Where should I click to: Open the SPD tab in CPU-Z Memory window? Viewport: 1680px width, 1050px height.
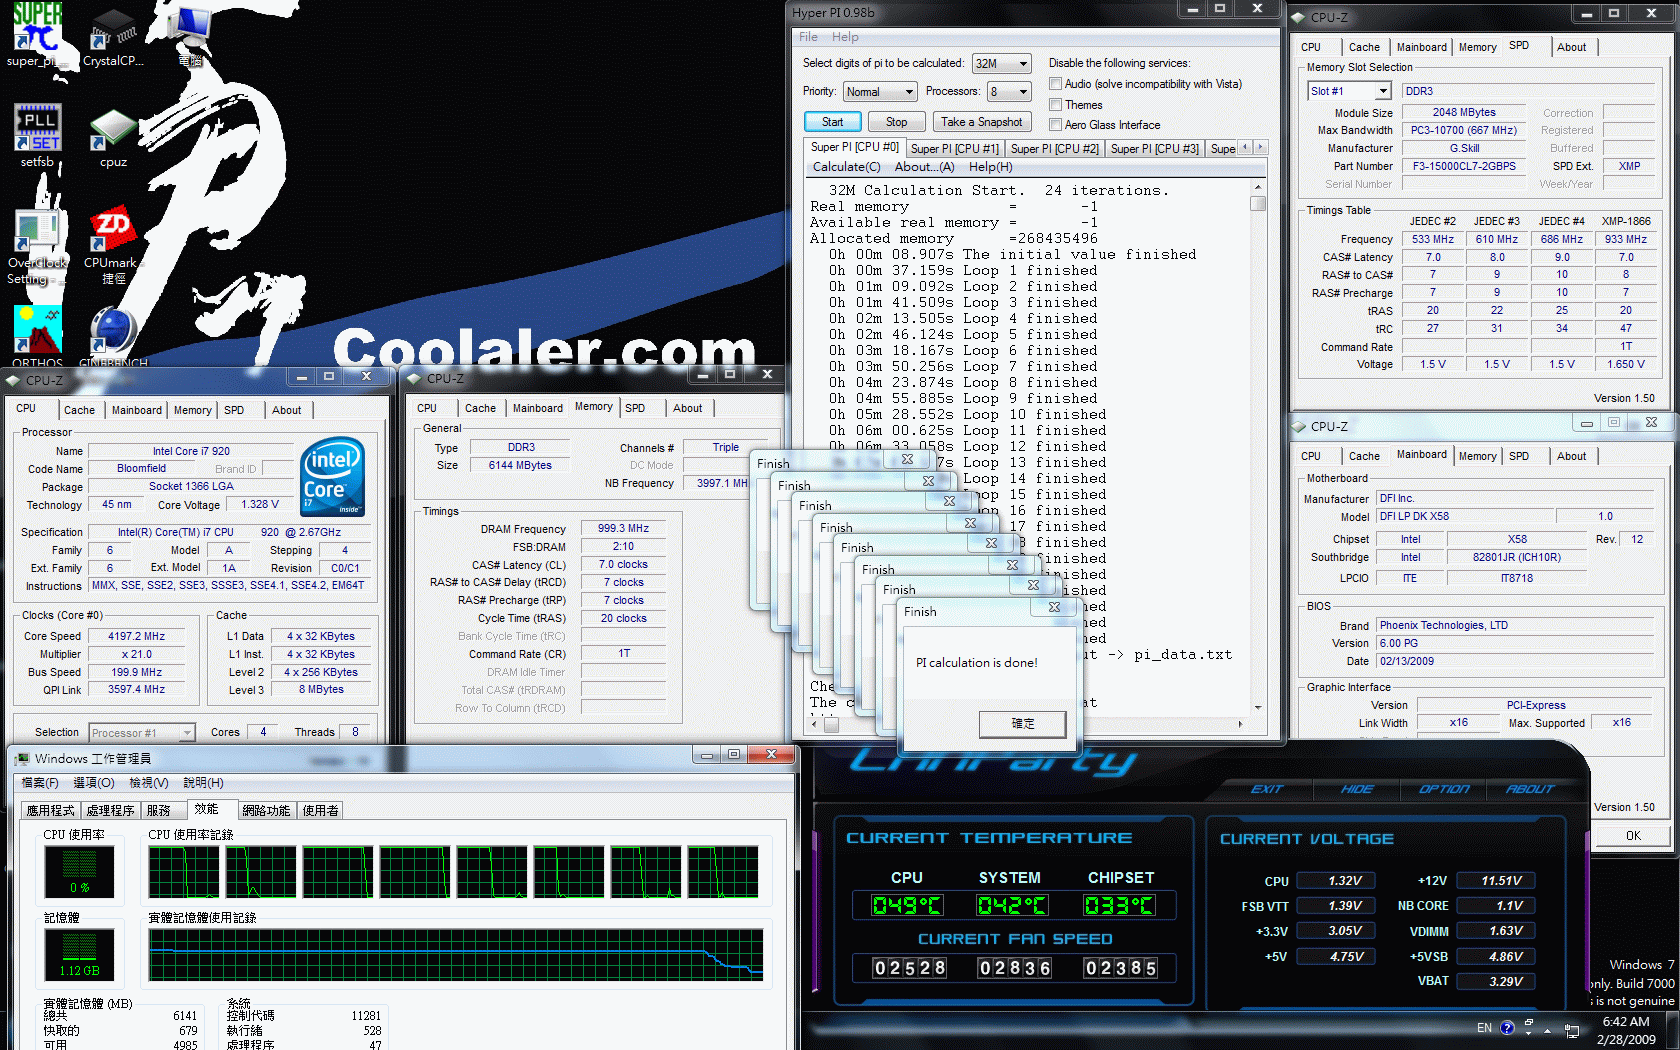[635, 408]
